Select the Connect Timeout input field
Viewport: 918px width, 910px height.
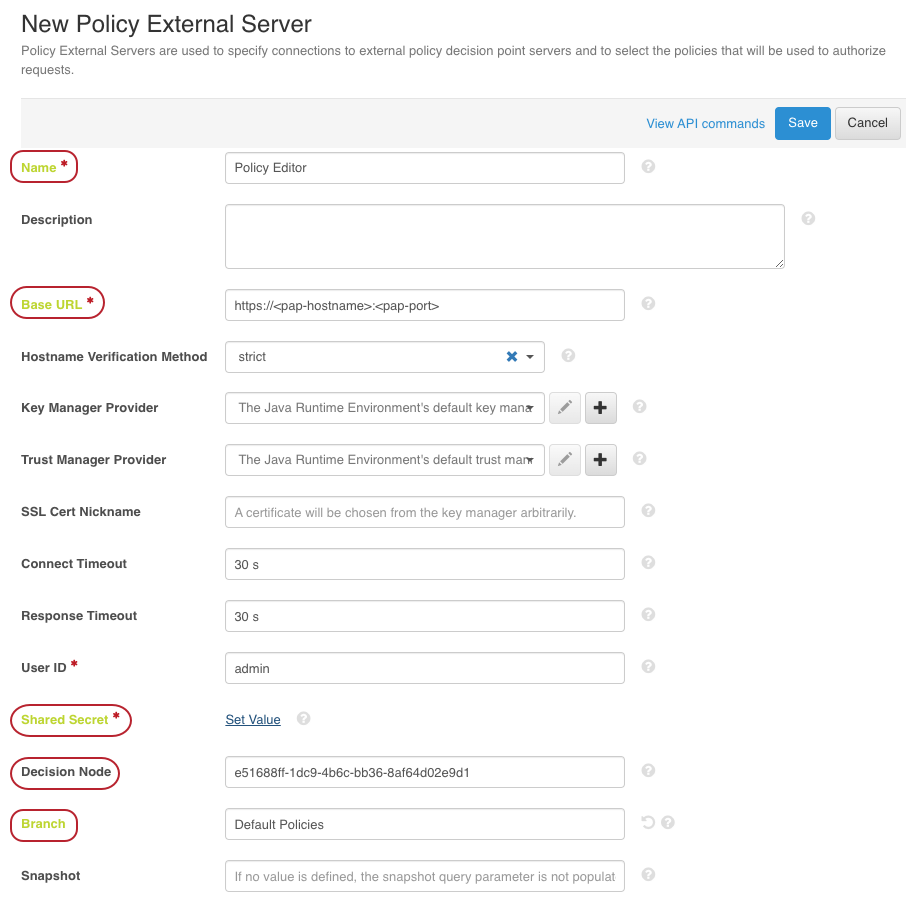(x=424, y=564)
